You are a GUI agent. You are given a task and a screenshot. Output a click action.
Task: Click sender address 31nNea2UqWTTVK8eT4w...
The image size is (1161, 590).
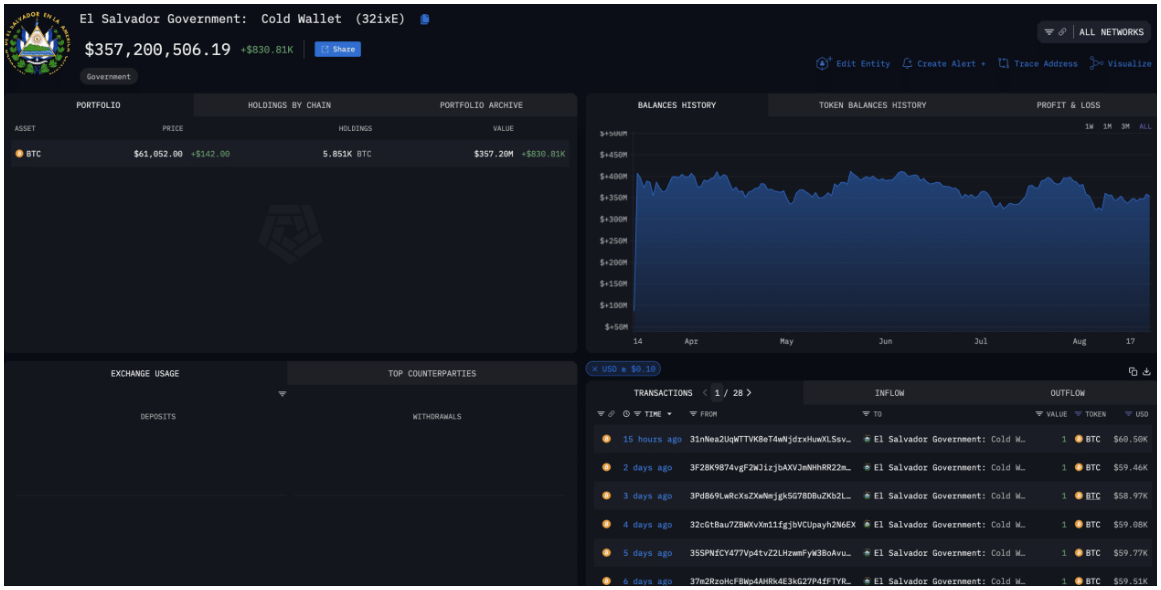[x=771, y=439]
